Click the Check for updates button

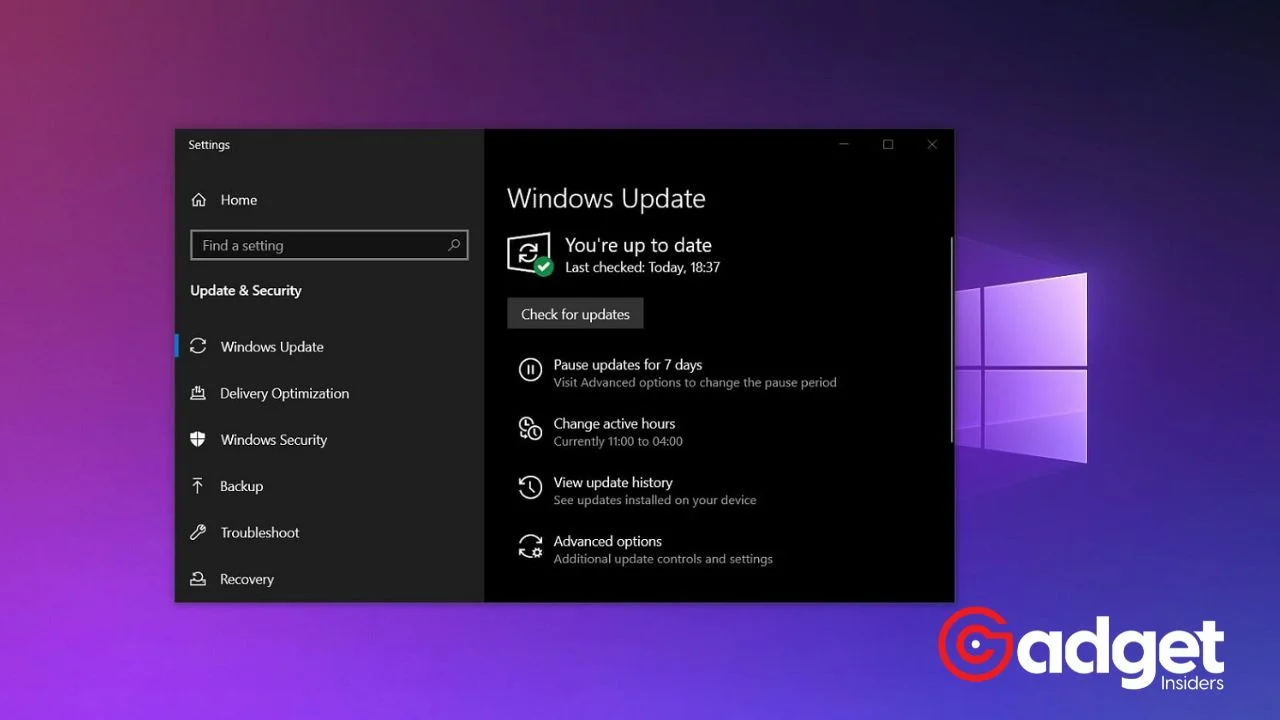575,314
